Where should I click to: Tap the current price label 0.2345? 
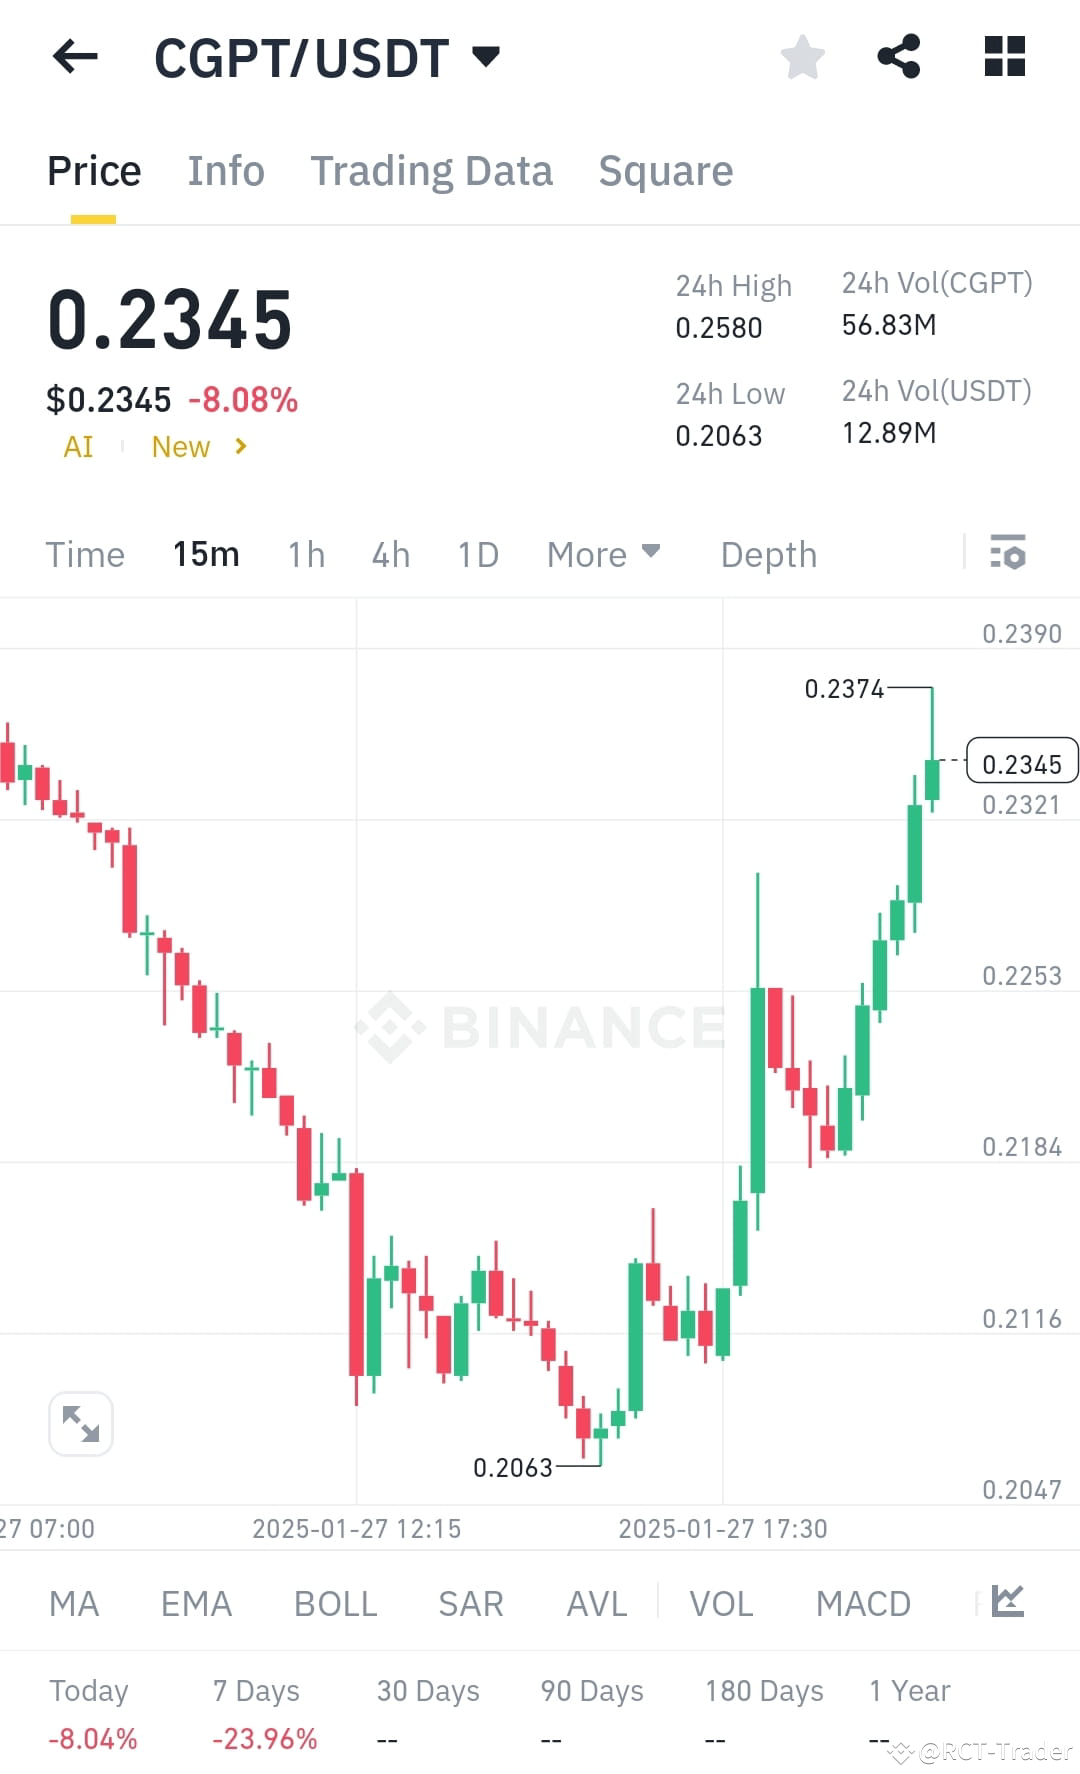click(1022, 762)
